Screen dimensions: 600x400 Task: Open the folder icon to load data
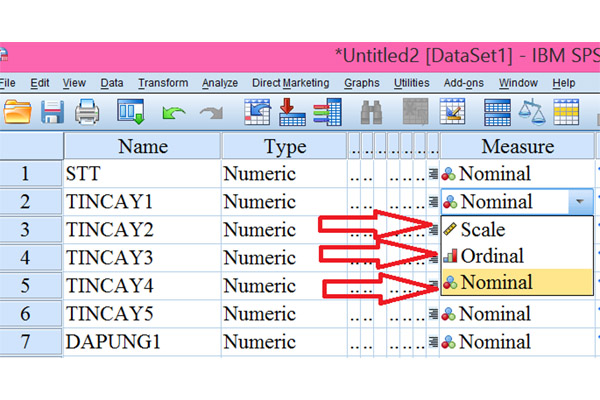17,112
